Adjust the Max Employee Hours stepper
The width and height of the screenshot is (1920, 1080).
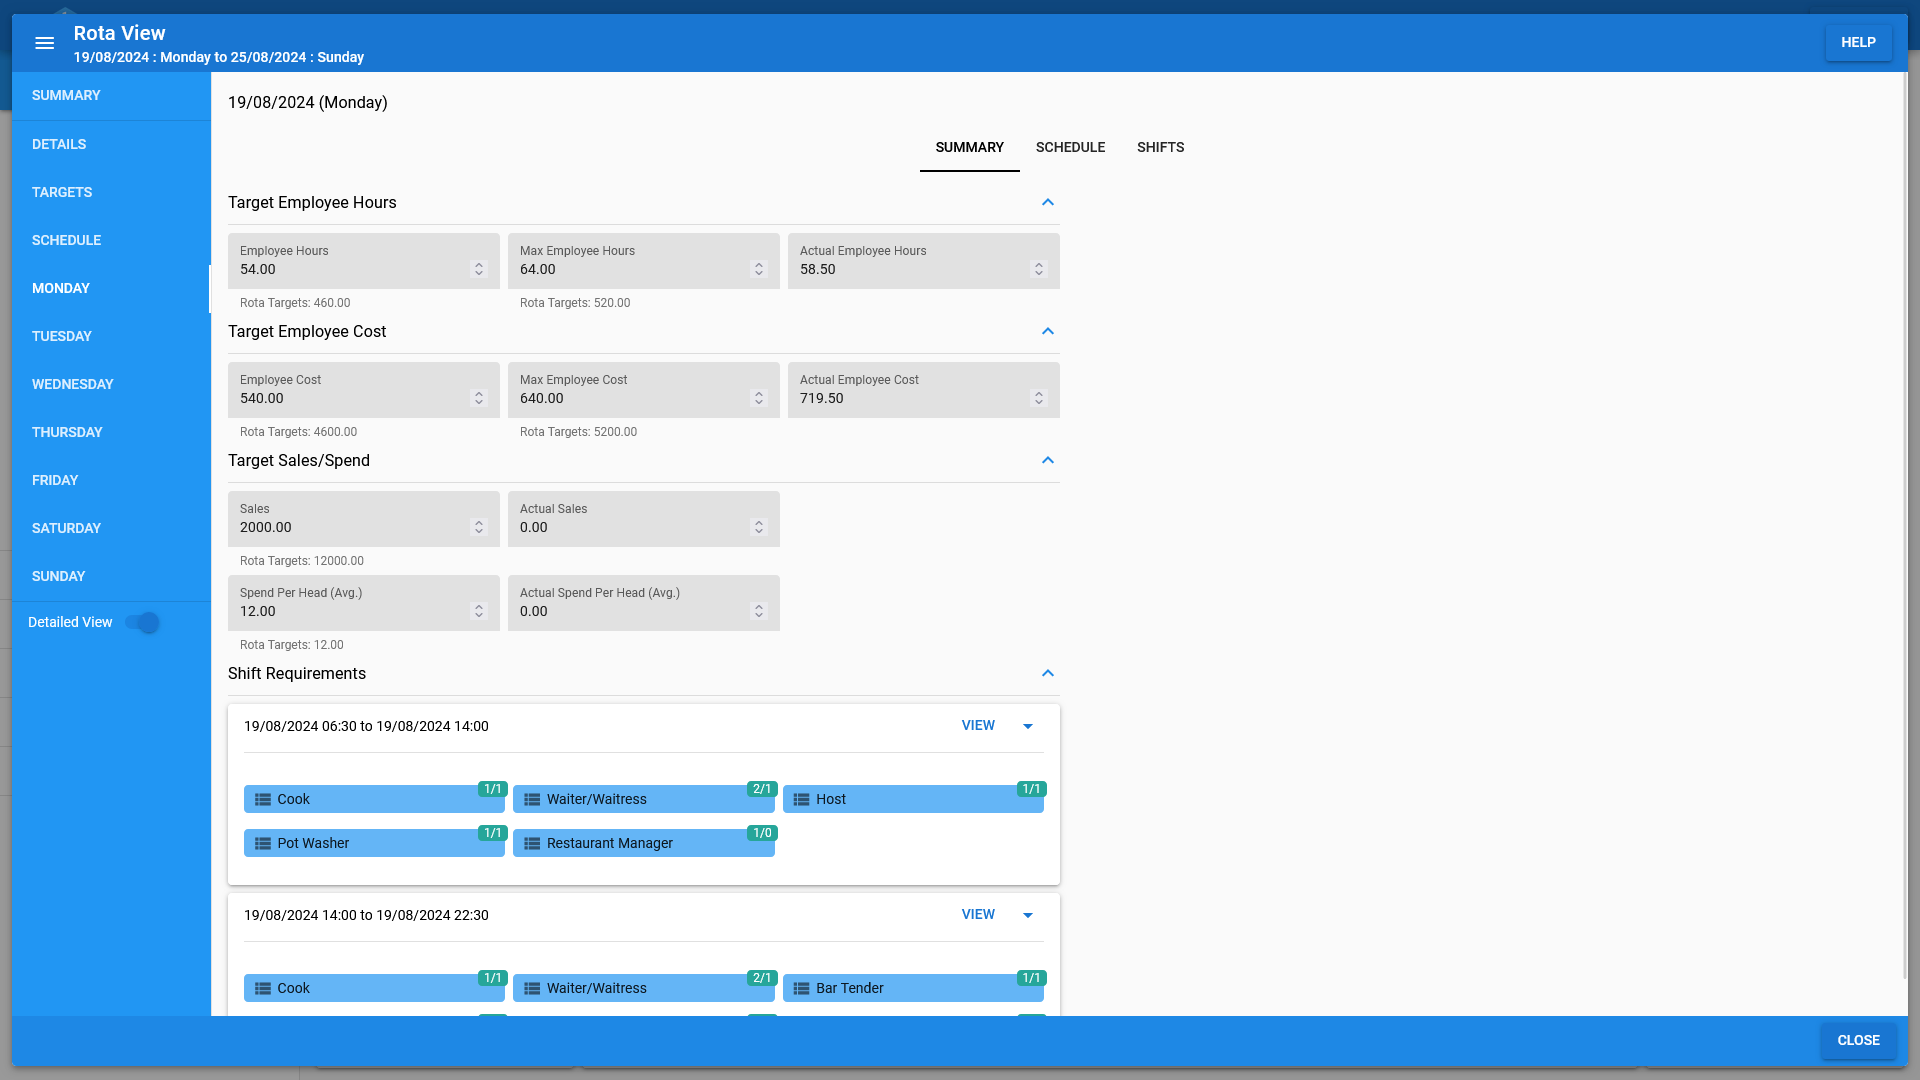tap(759, 269)
